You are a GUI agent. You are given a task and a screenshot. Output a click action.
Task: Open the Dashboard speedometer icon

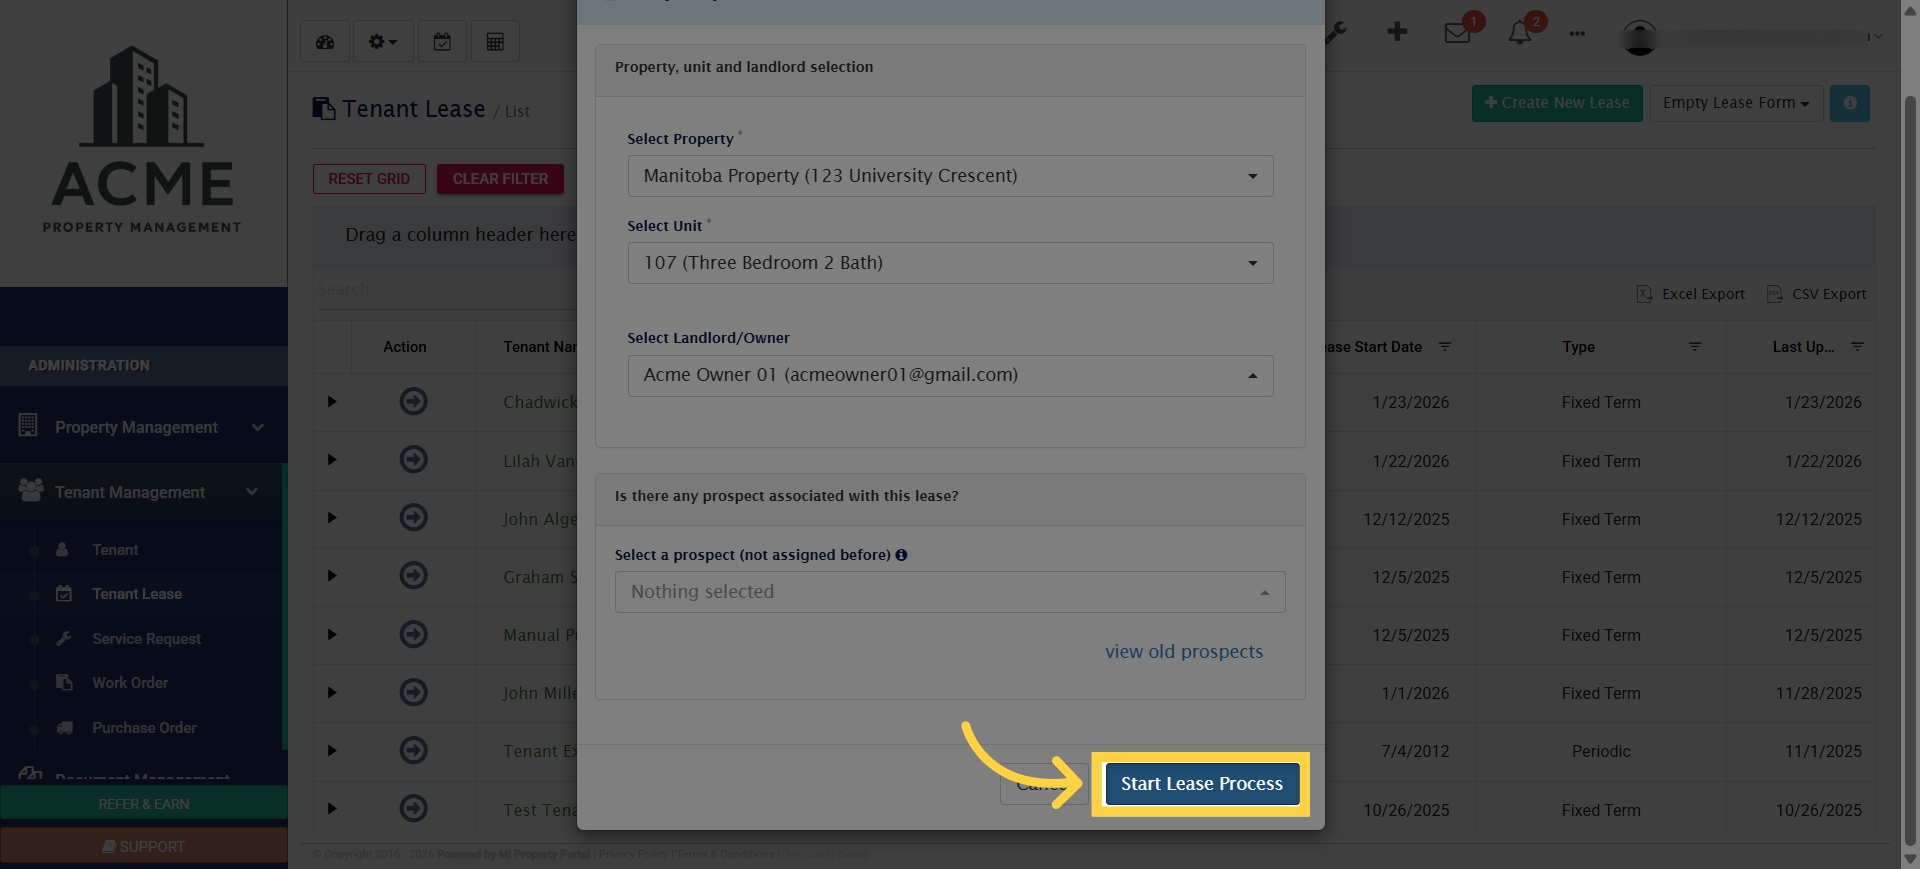click(x=325, y=41)
